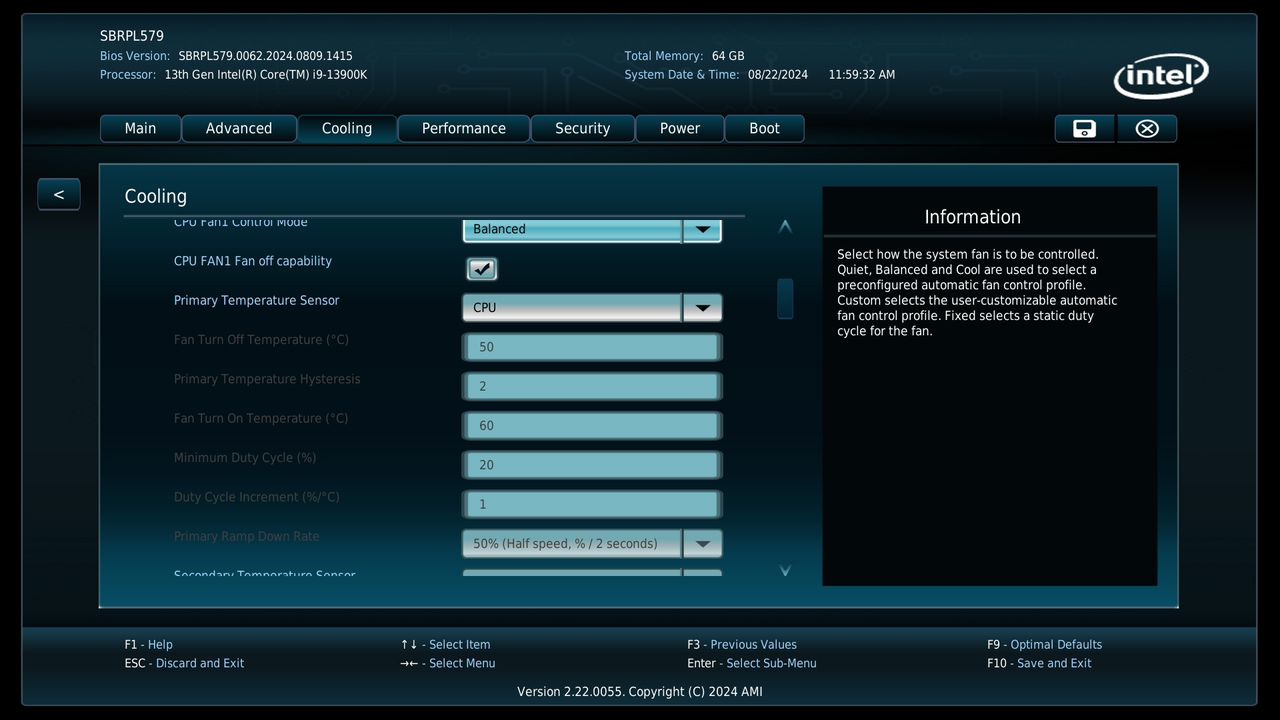The width and height of the screenshot is (1280, 720).
Task: Open Primary Temperature Sensor dropdown arrow
Action: (x=702, y=308)
